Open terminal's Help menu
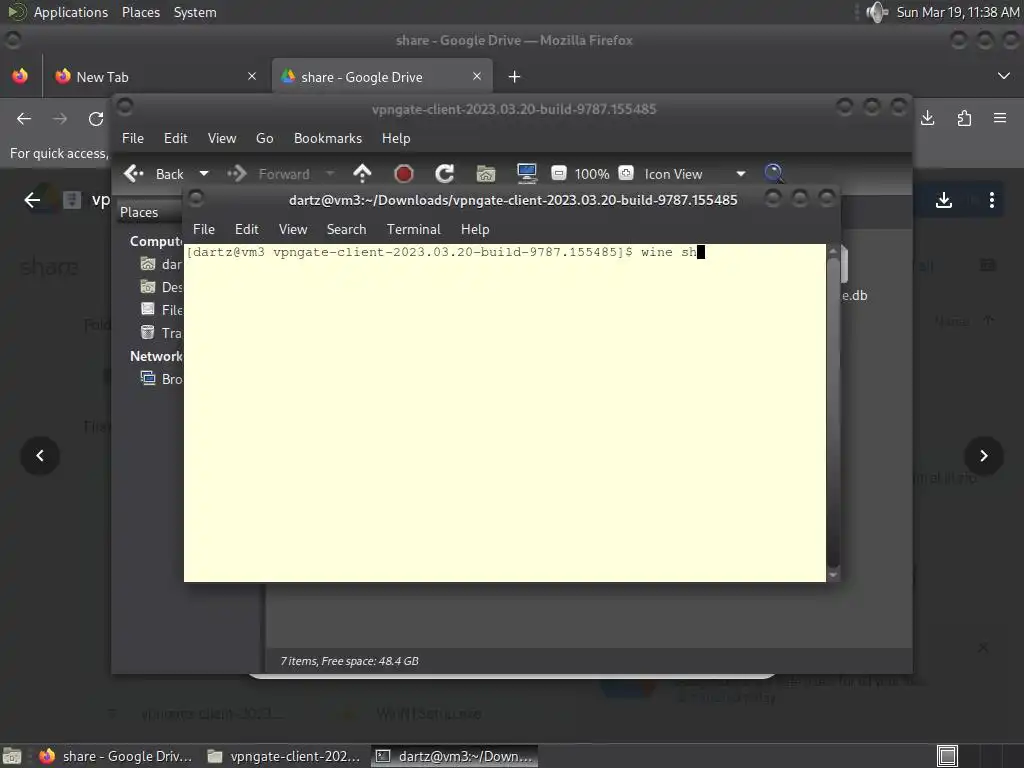This screenshot has width=1024, height=768. pyautogui.click(x=475, y=229)
